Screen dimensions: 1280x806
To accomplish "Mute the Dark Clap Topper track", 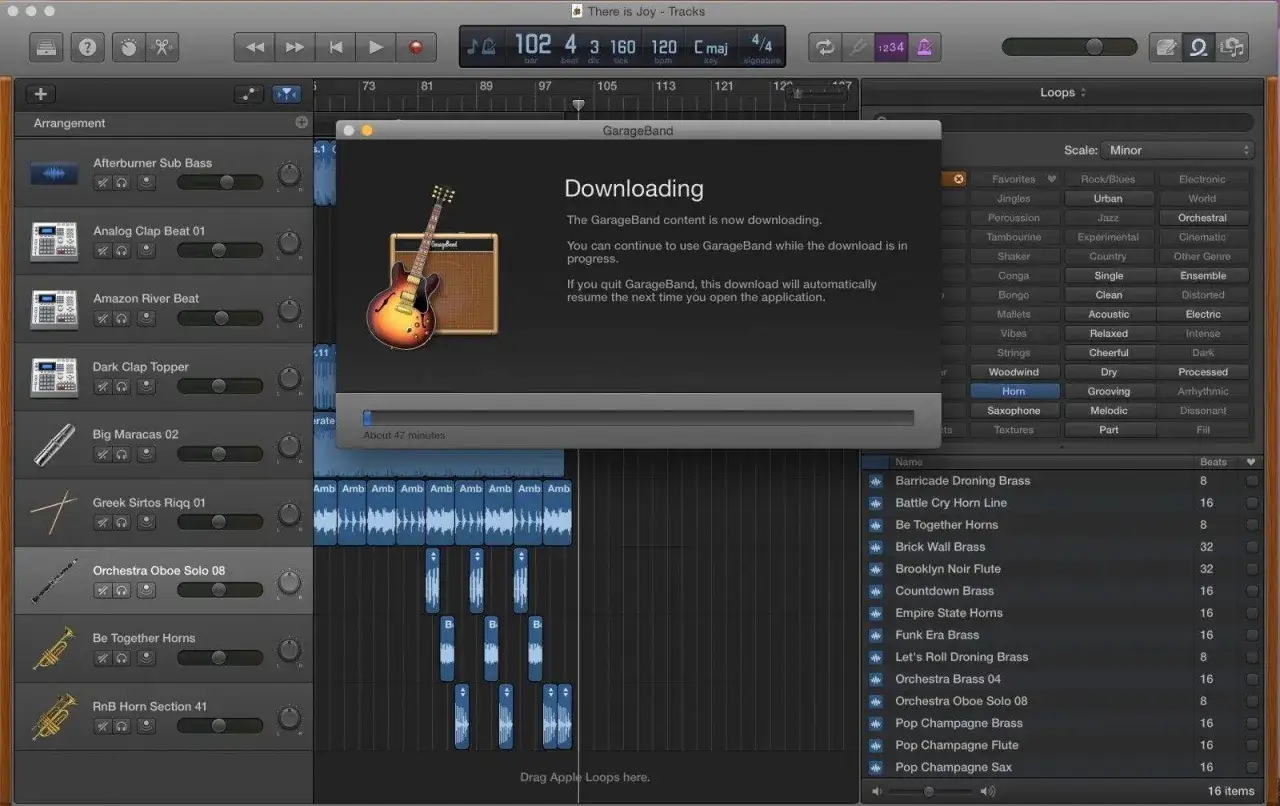I will 102,386.
